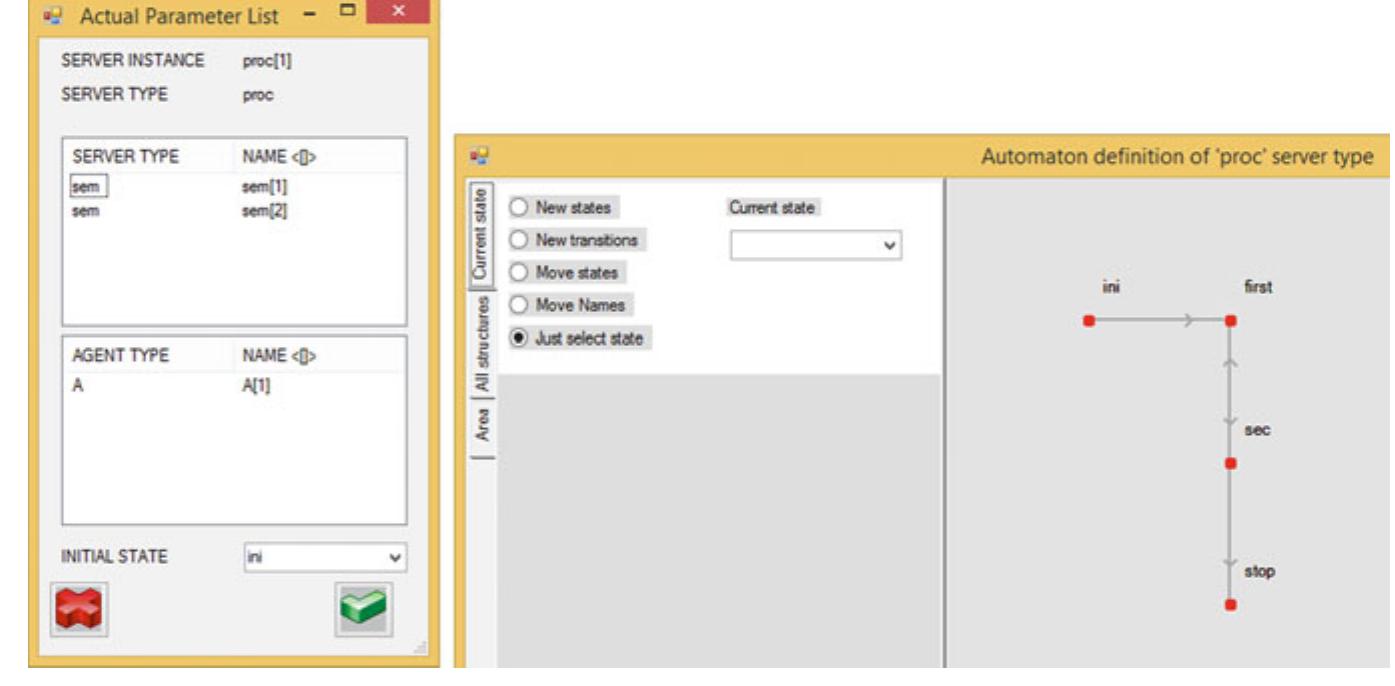This screenshot has height=686, width=1395.
Task: Click the 'first' state red node
Action: 1231,320
